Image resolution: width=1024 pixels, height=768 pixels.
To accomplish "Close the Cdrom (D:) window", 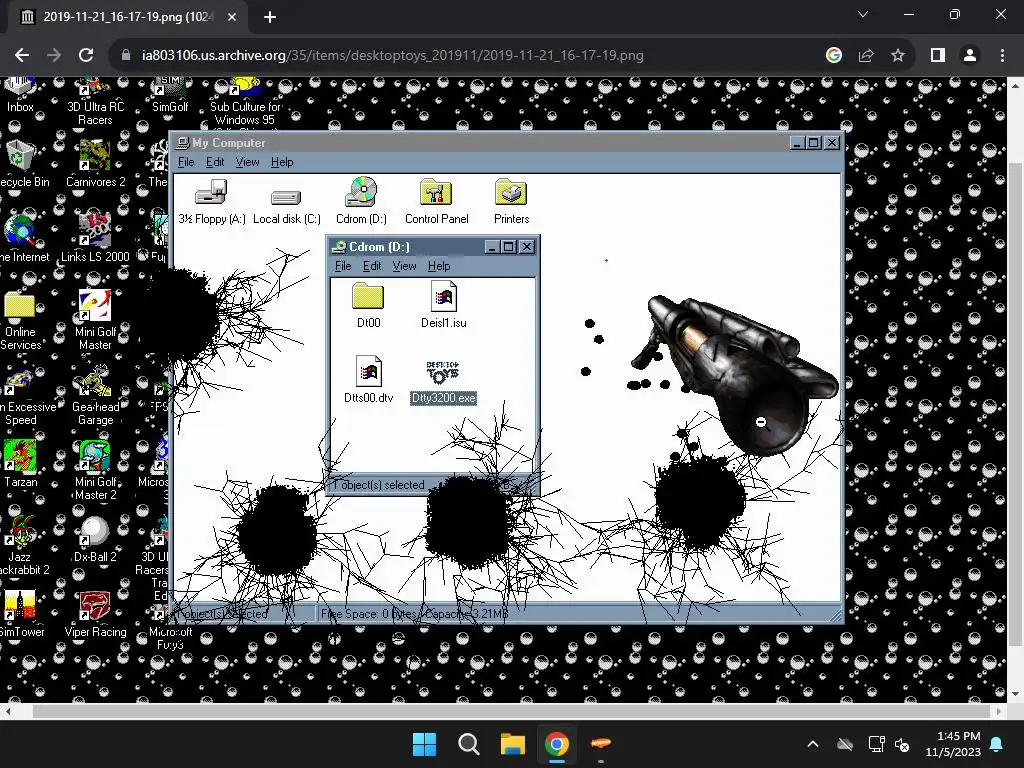I will (526, 247).
